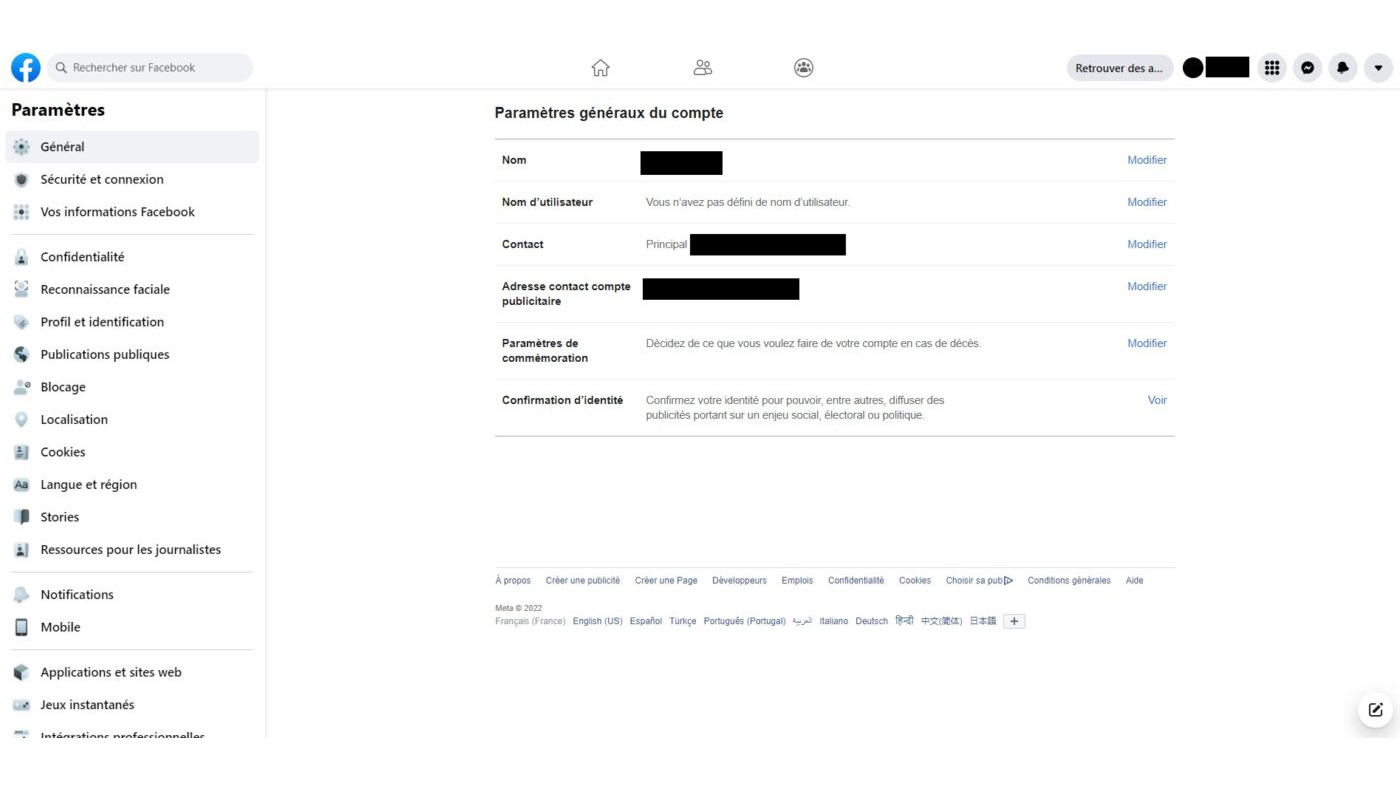This screenshot has width=1400, height=788.
Task: Click the floating compose post icon
Action: [x=1374, y=710]
